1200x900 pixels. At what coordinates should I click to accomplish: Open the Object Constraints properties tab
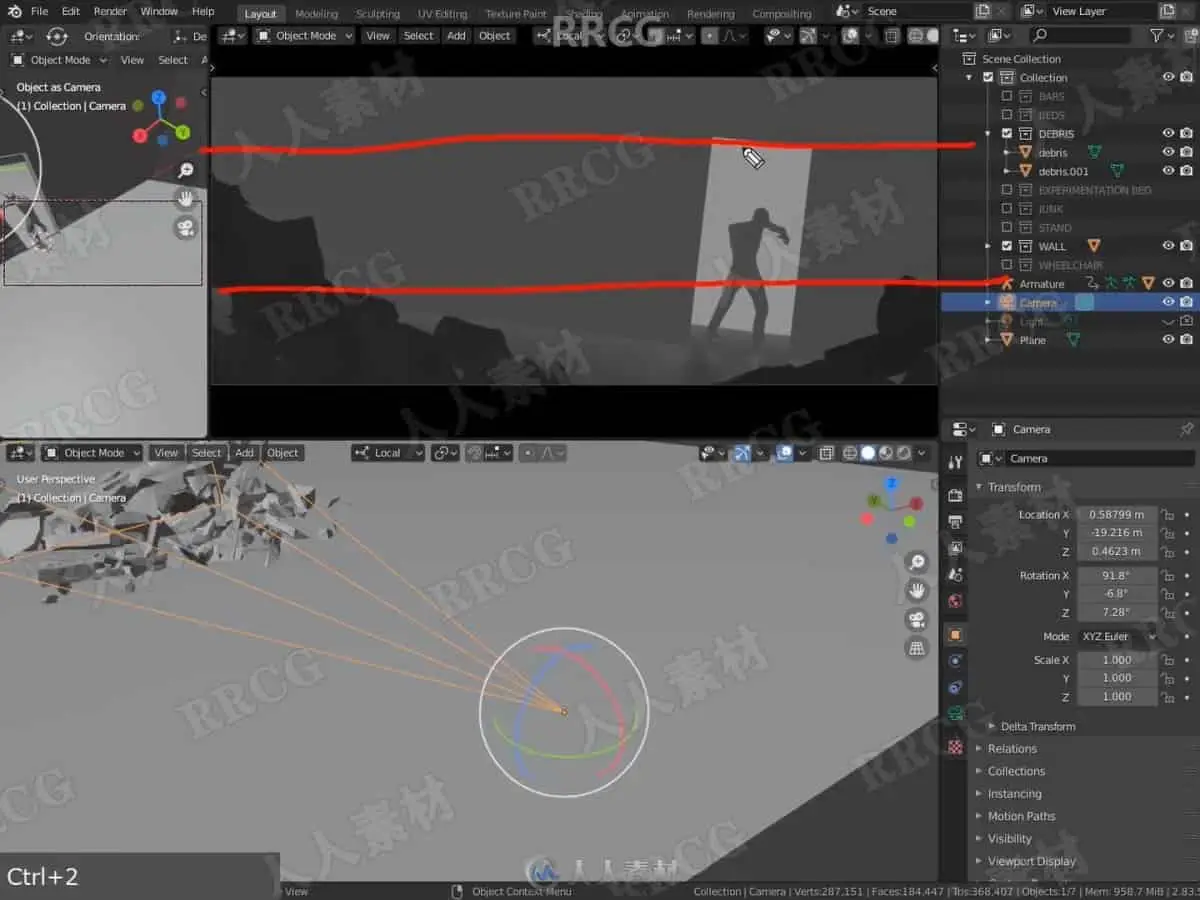pos(955,687)
